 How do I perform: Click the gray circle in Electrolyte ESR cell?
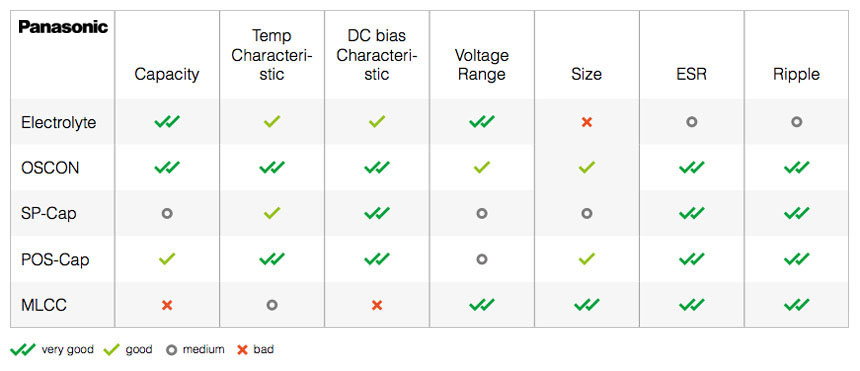[692, 122]
